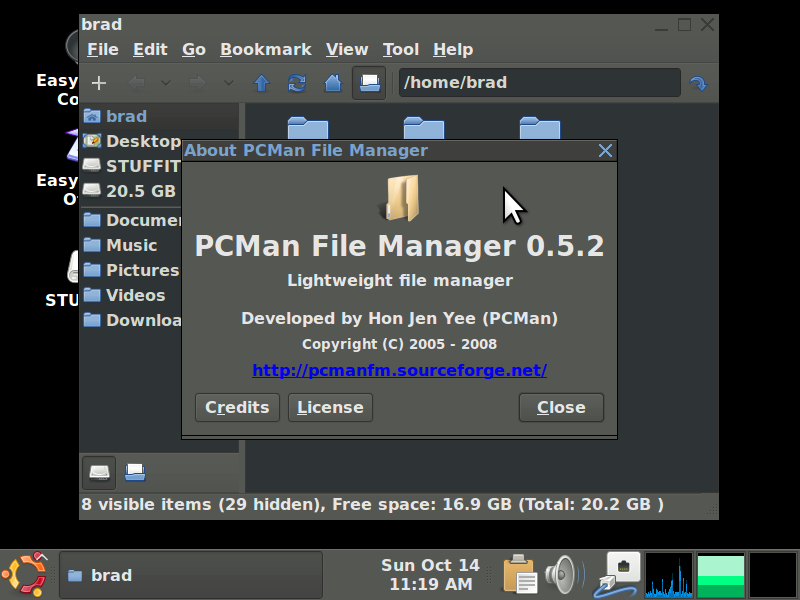This screenshot has height=600, width=800.
Task: Go up to parent folder arrow
Action: click(x=262, y=83)
